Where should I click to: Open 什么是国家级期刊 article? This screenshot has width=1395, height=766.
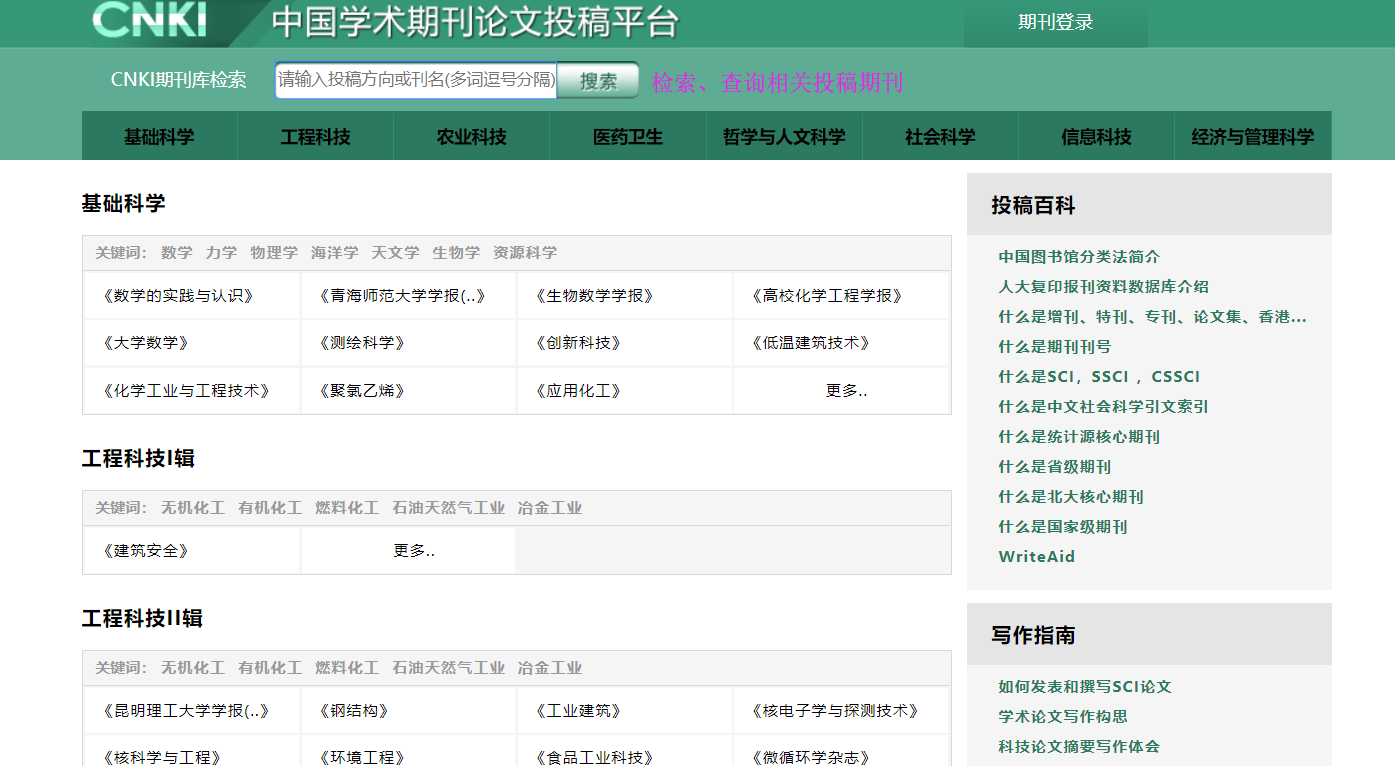1062,527
